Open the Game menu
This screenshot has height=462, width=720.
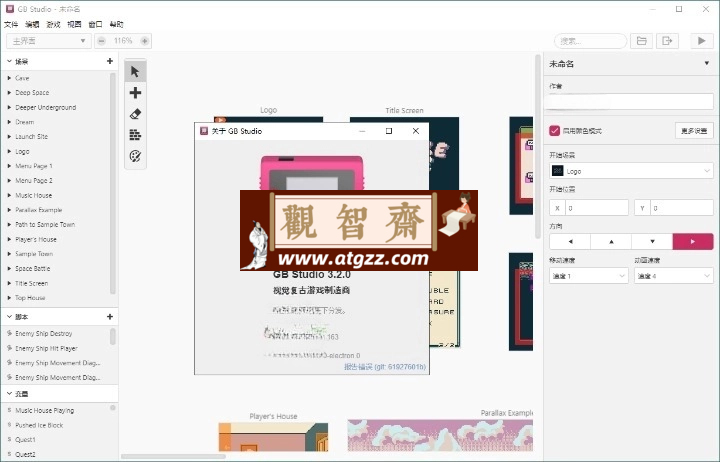[x=53, y=24]
